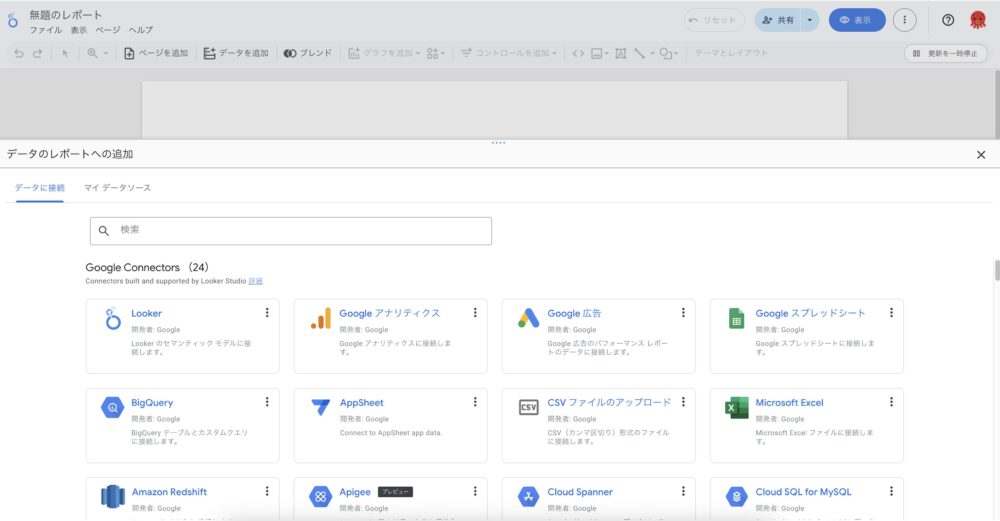1000x521 pixels.
Task: Close the データのレポートへの追加 panel
Action: [980, 155]
